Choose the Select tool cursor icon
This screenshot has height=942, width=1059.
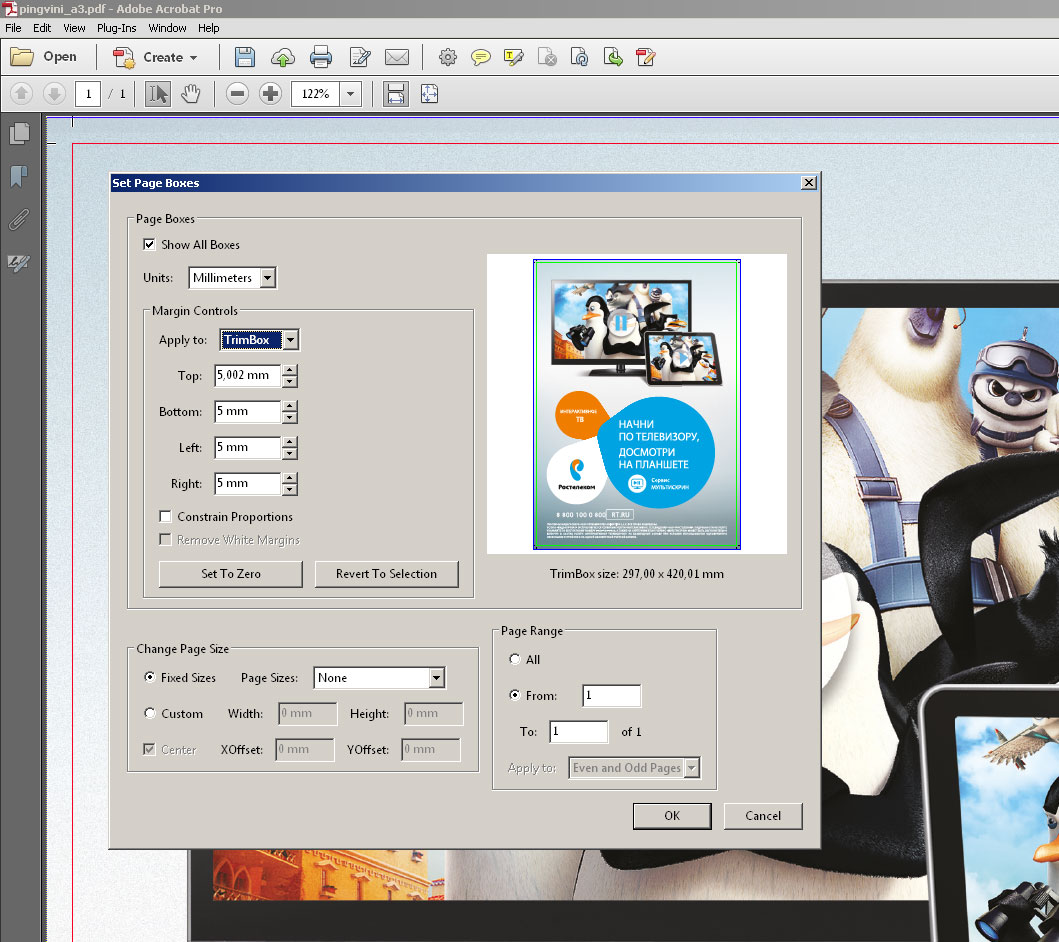(158, 94)
